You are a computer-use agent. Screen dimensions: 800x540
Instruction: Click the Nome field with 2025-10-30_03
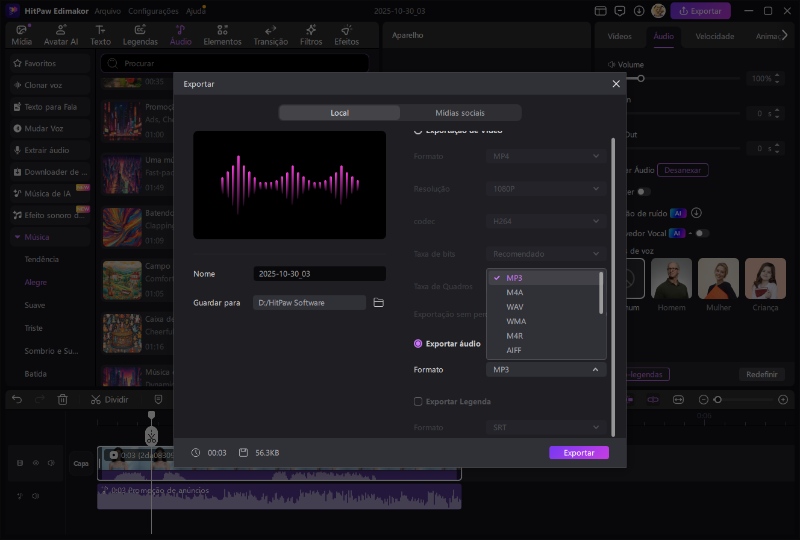(x=319, y=273)
